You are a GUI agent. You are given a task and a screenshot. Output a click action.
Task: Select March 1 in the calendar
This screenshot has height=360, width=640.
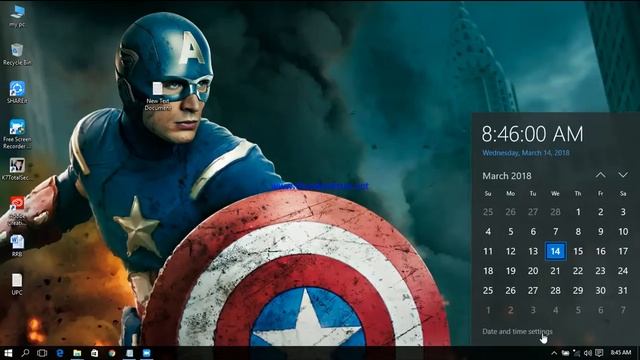578,212
